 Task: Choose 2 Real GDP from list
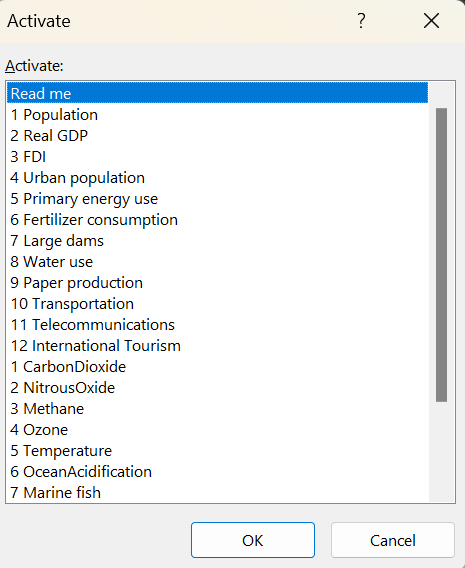tap(217, 135)
